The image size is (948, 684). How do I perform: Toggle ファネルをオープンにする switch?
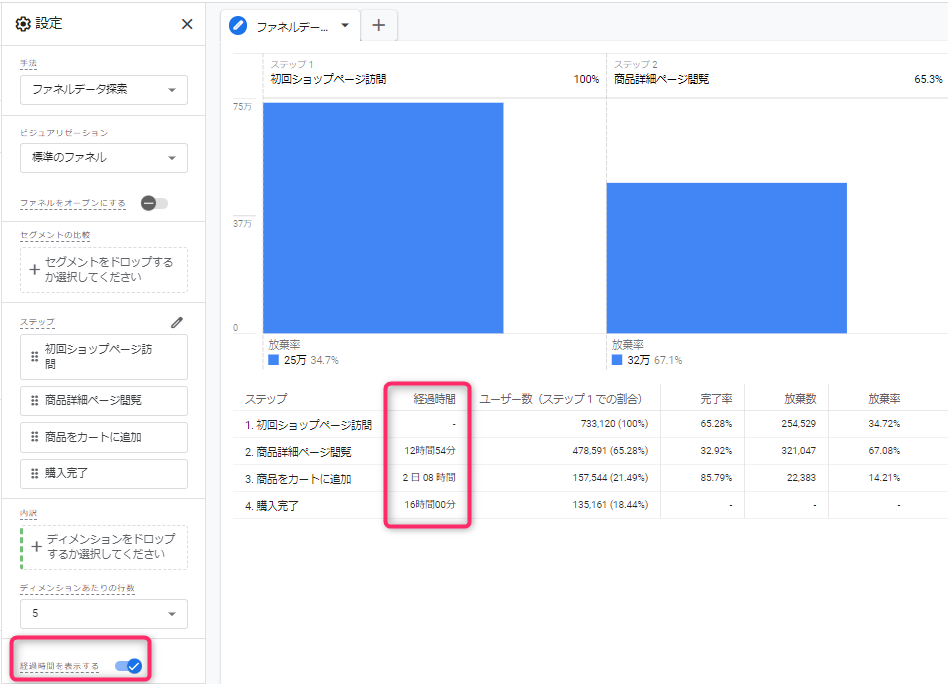point(154,203)
